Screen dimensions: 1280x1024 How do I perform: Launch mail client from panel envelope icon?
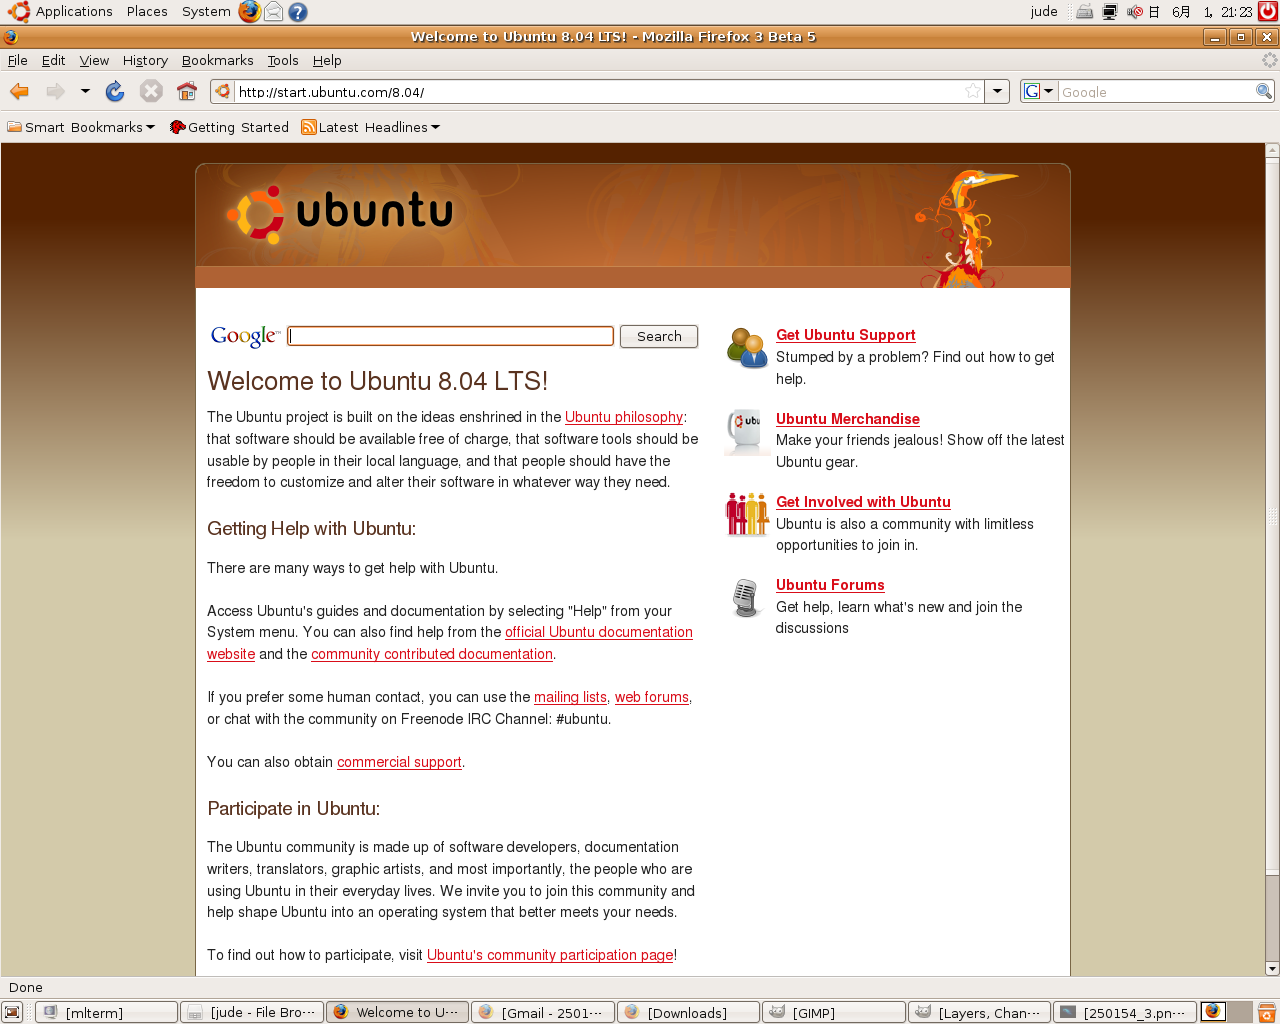273,12
